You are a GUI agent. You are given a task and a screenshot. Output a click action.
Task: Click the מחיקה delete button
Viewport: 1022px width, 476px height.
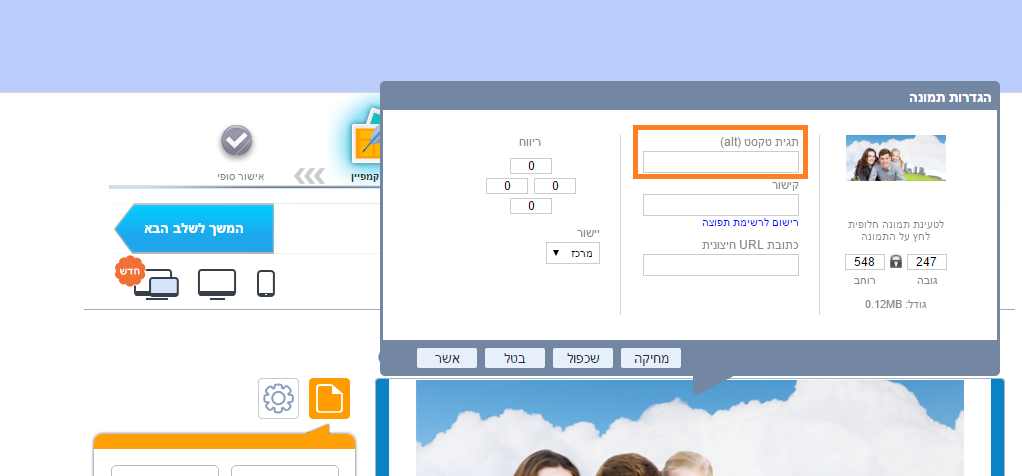pos(650,358)
